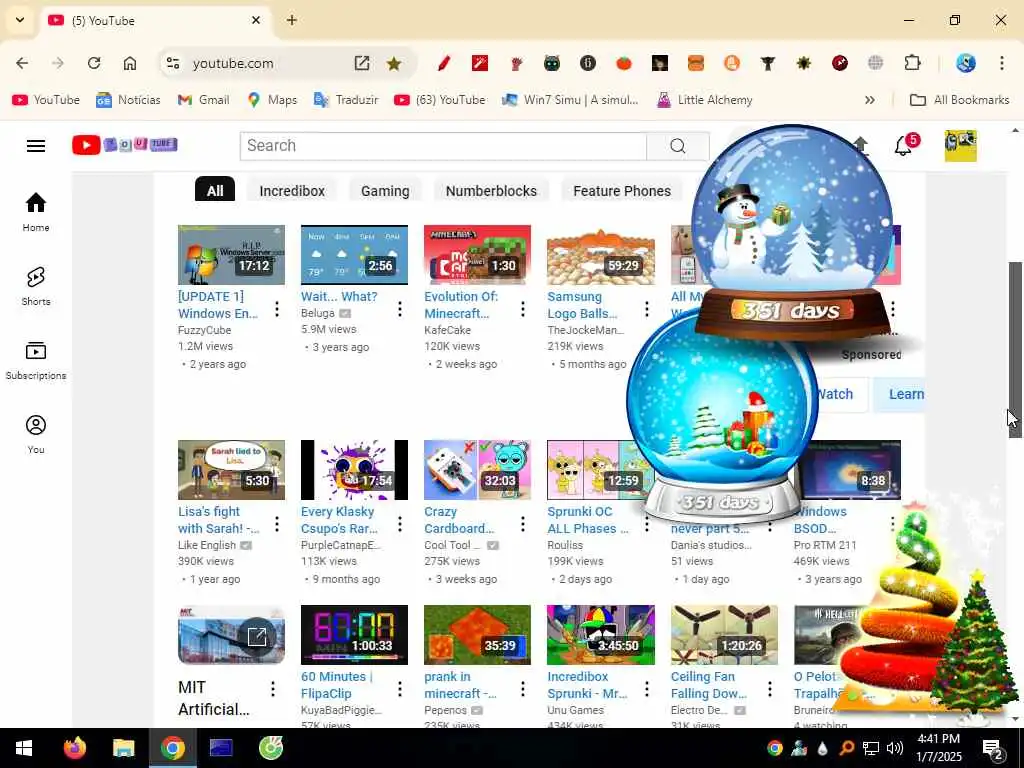The image size is (1024, 768).
Task: Click the Chrome taskbar icon
Action: [172, 748]
